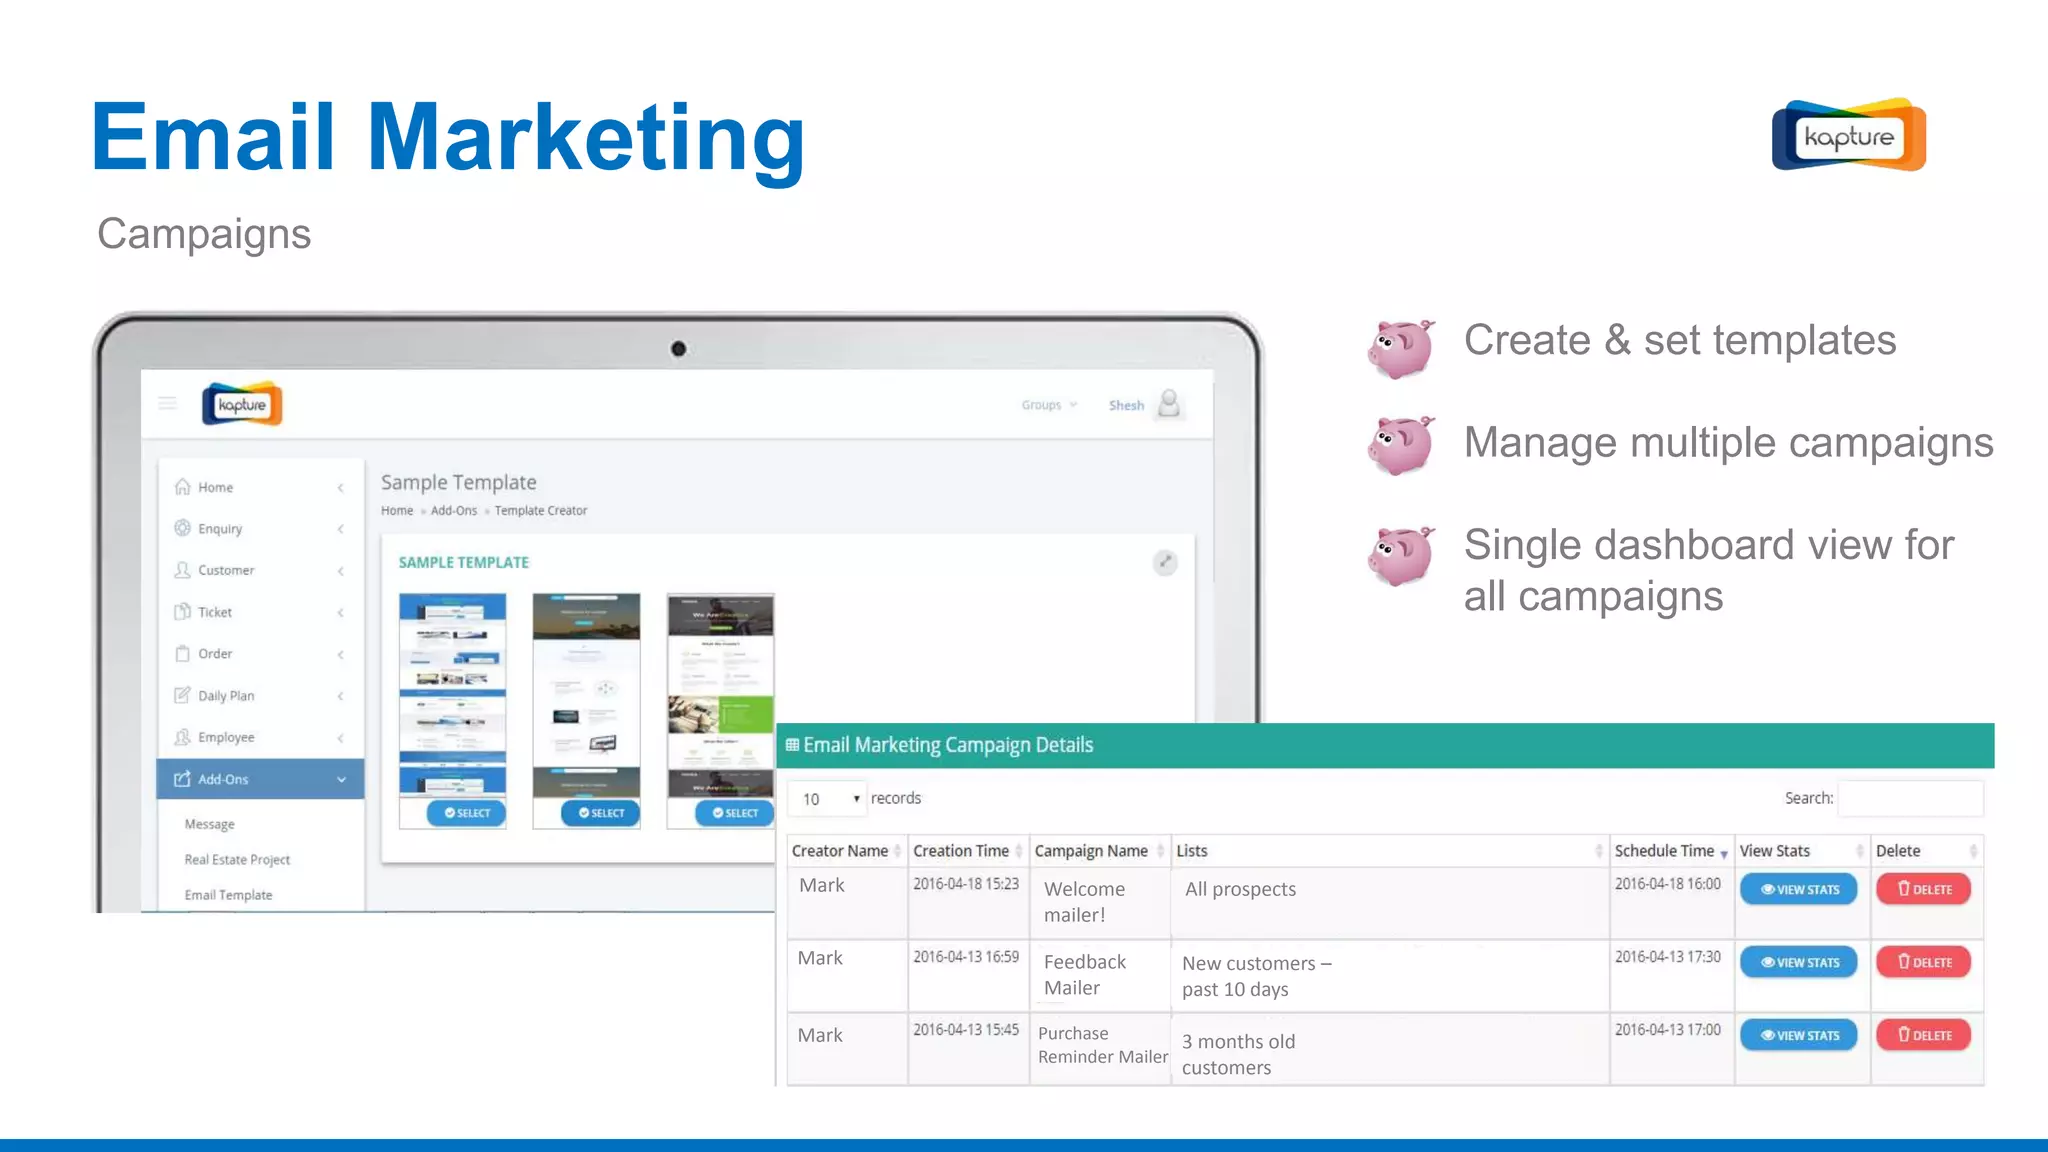Sort by Creator Name column

point(847,851)
